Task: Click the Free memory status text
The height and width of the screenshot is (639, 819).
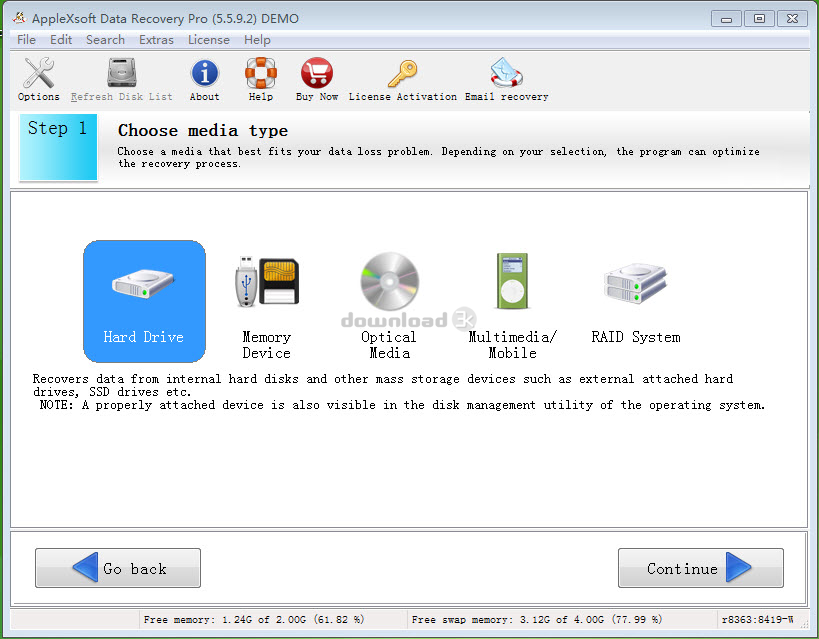Action: point(254,620)
